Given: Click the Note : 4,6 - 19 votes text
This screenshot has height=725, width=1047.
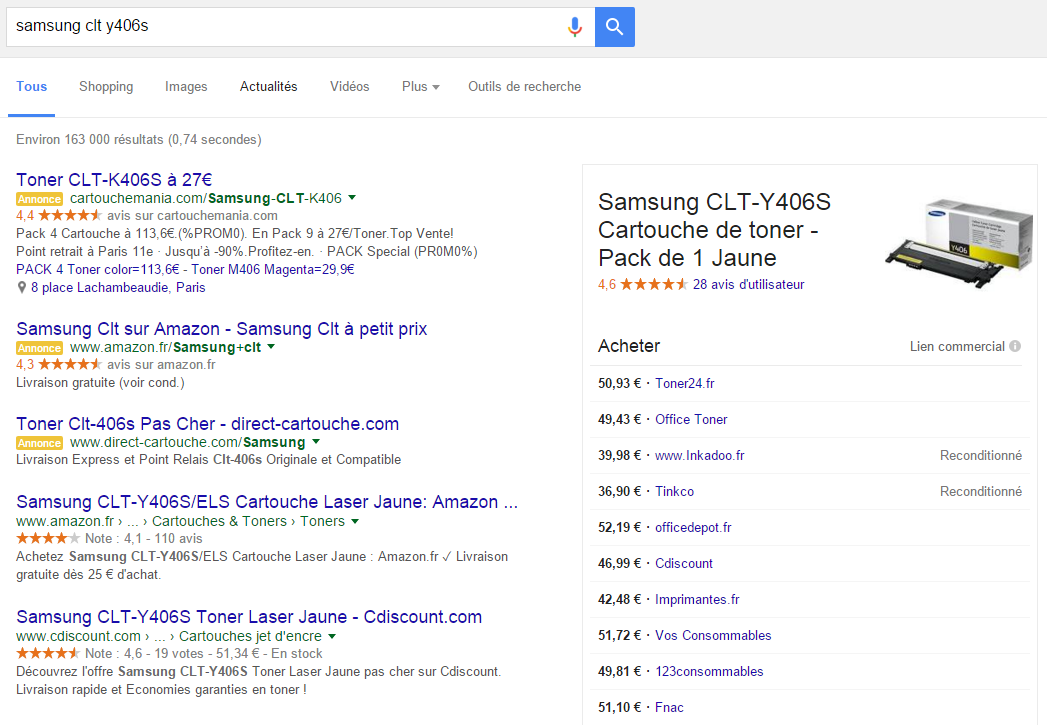Looking at the screenshot, I should click(x=146, y=654).
